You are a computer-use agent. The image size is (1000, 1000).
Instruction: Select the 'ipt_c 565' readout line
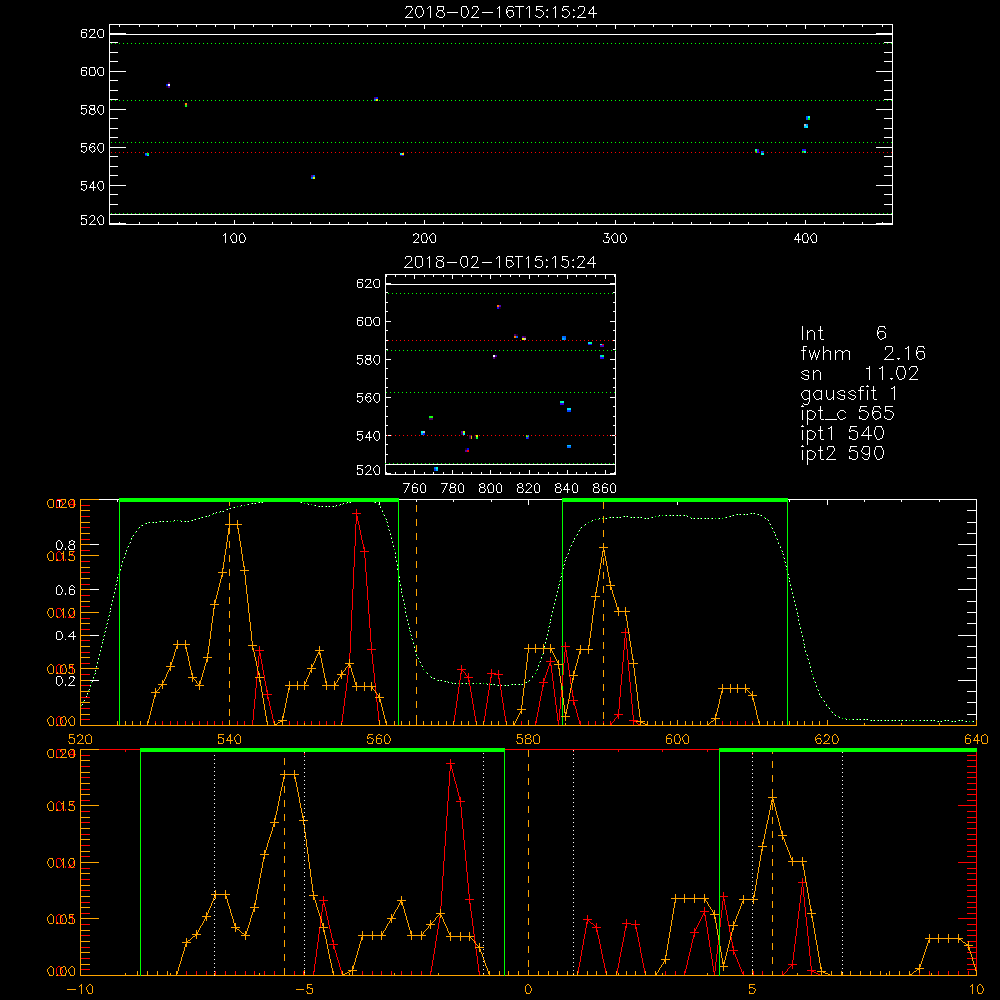coord(848,413)
